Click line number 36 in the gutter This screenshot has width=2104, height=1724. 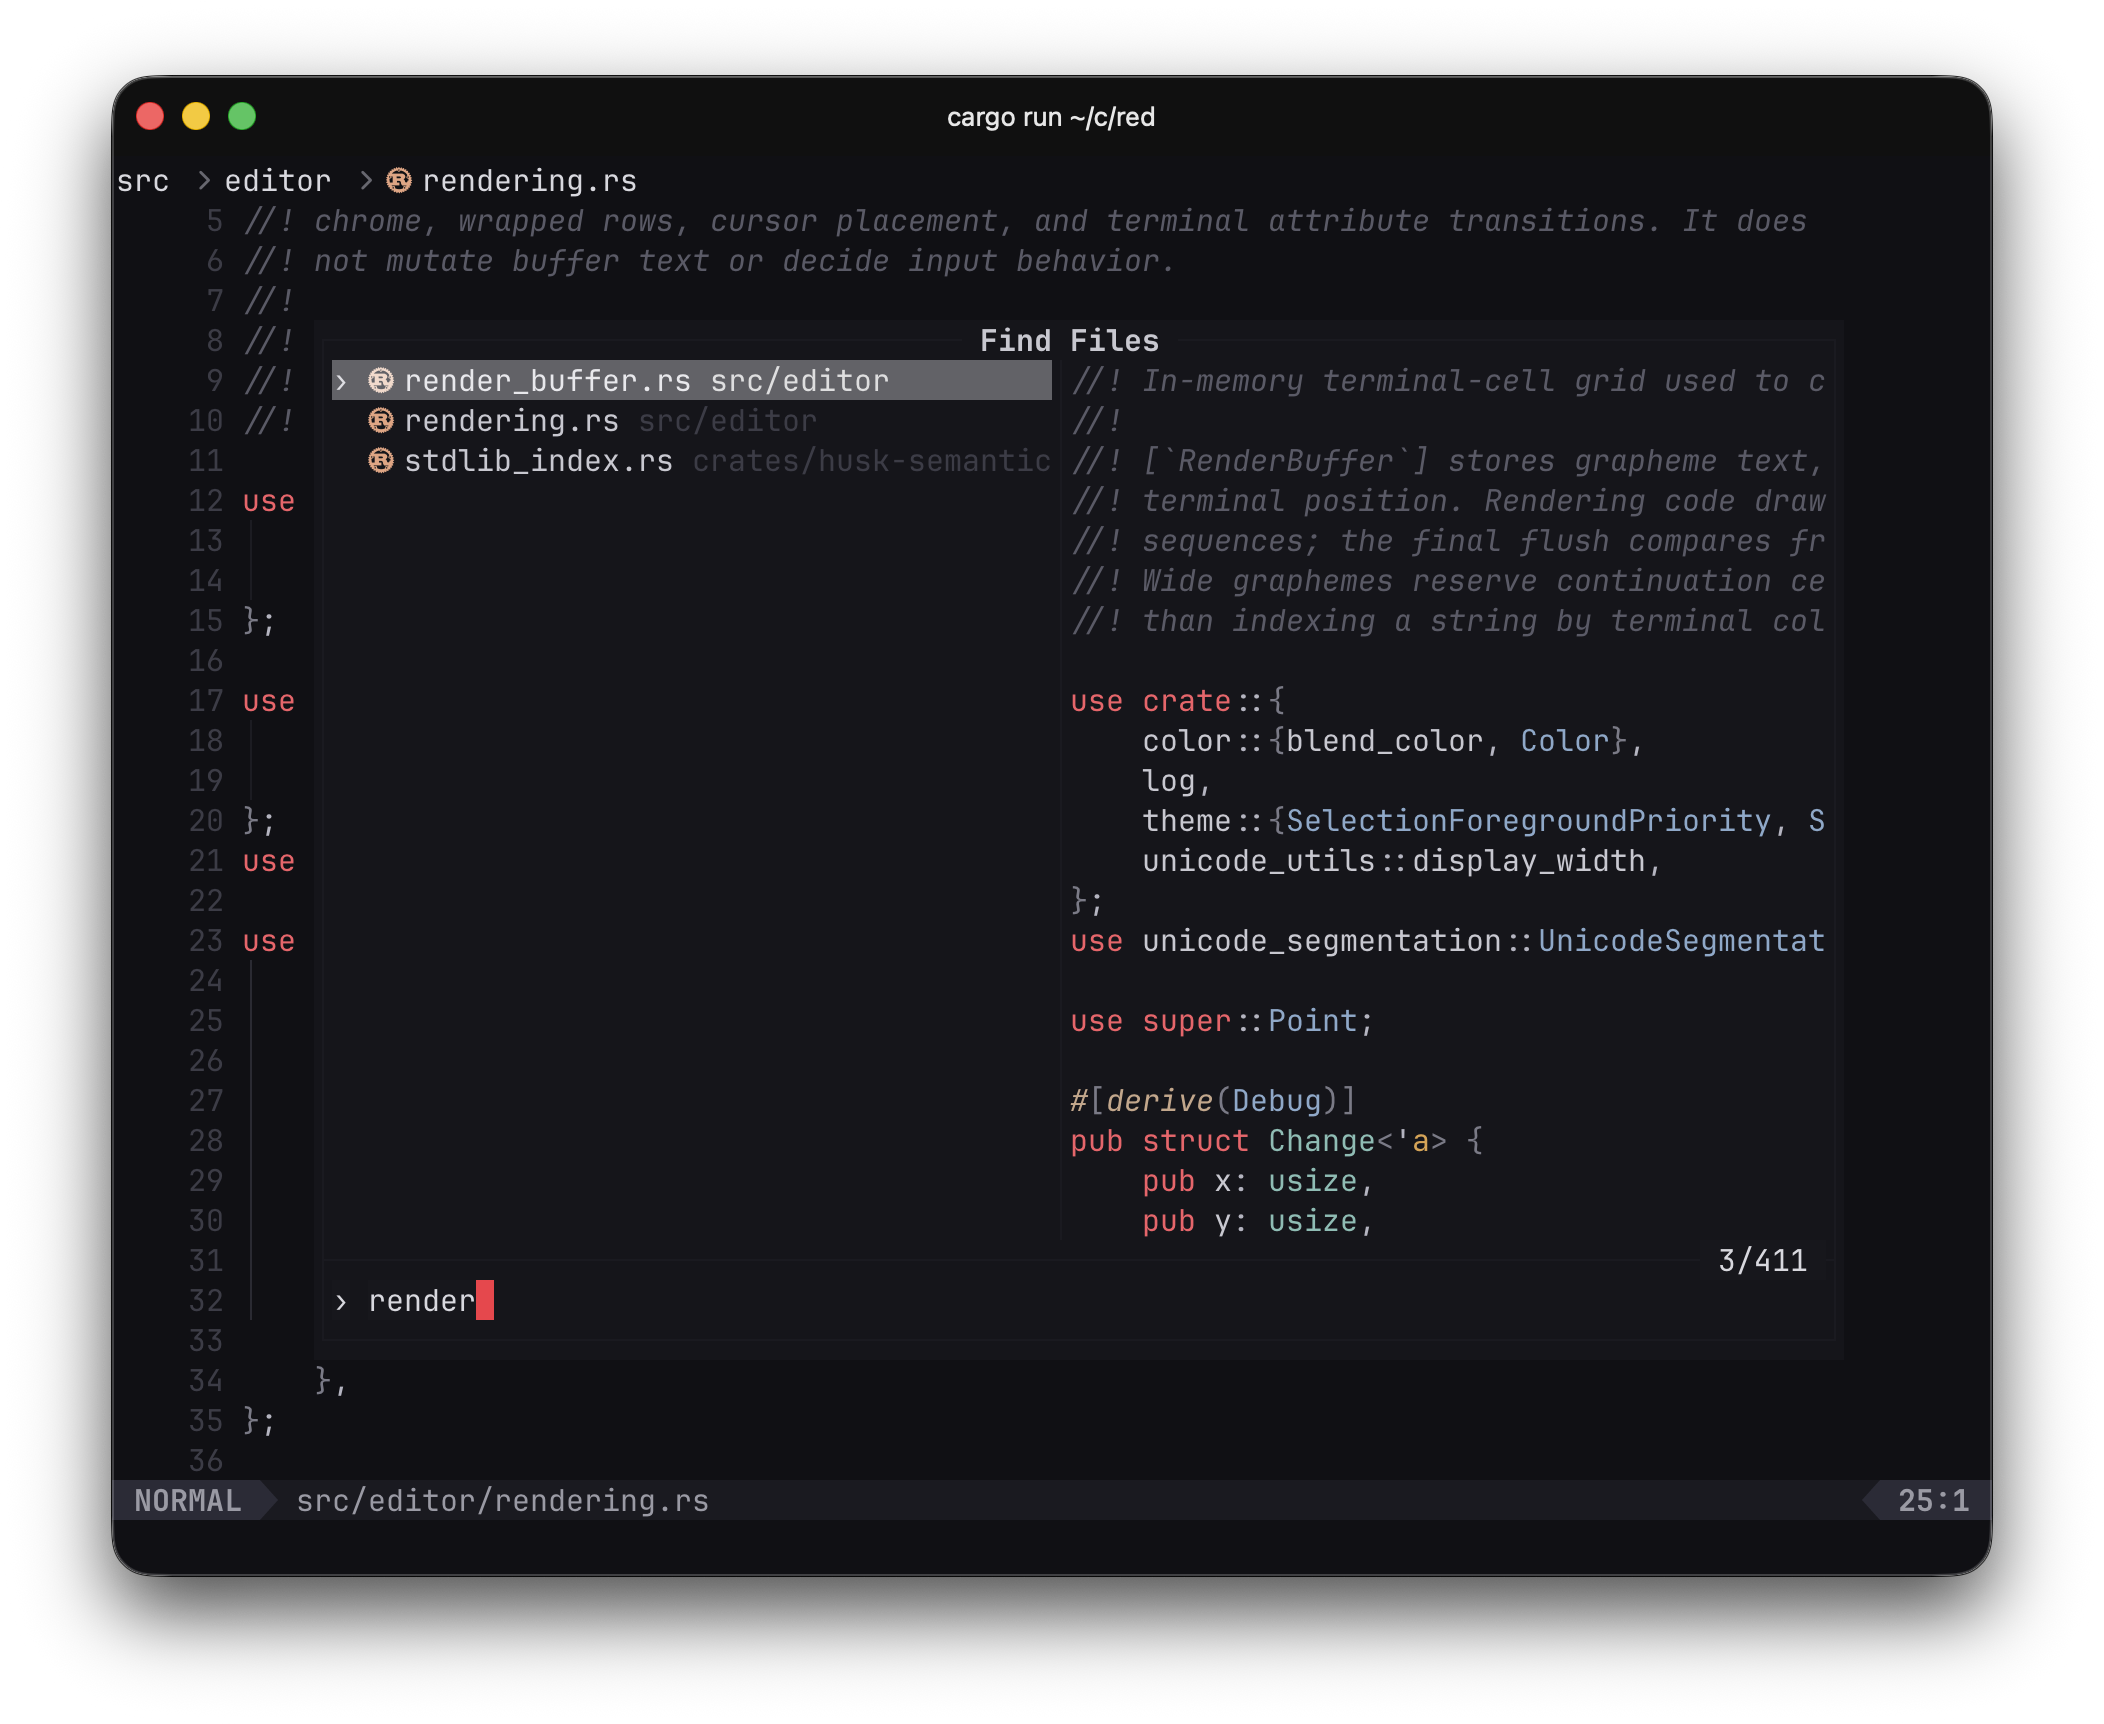(x=206, y=1461)
